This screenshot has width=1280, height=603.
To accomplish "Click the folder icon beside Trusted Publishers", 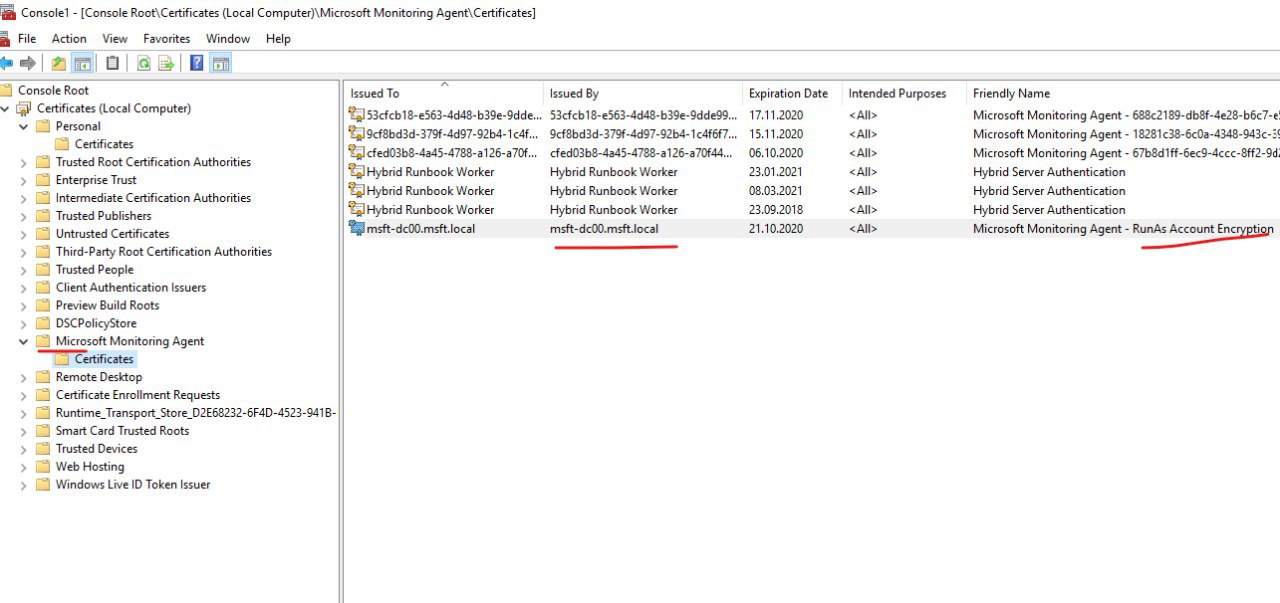I will click(x=43, y=216).
